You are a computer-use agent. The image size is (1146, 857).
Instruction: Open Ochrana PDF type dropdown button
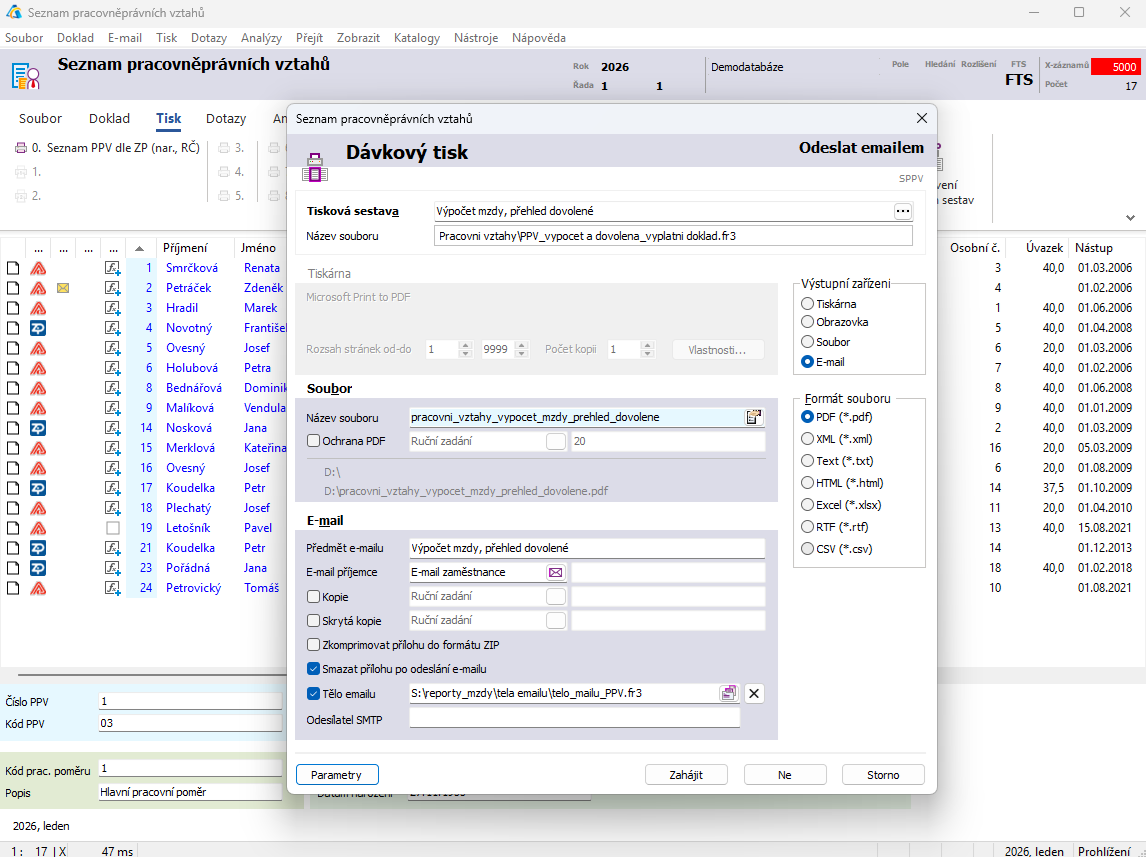click(555, 441)
